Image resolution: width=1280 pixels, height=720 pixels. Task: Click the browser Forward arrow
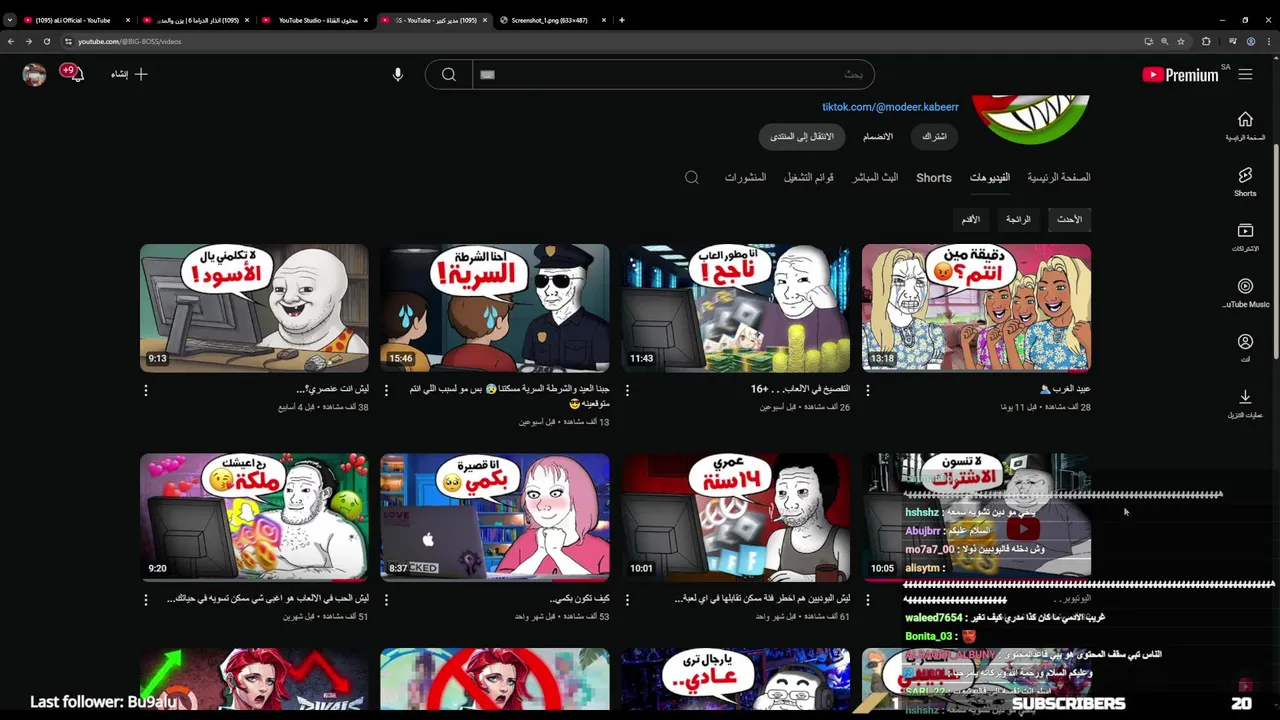(28, 41)
